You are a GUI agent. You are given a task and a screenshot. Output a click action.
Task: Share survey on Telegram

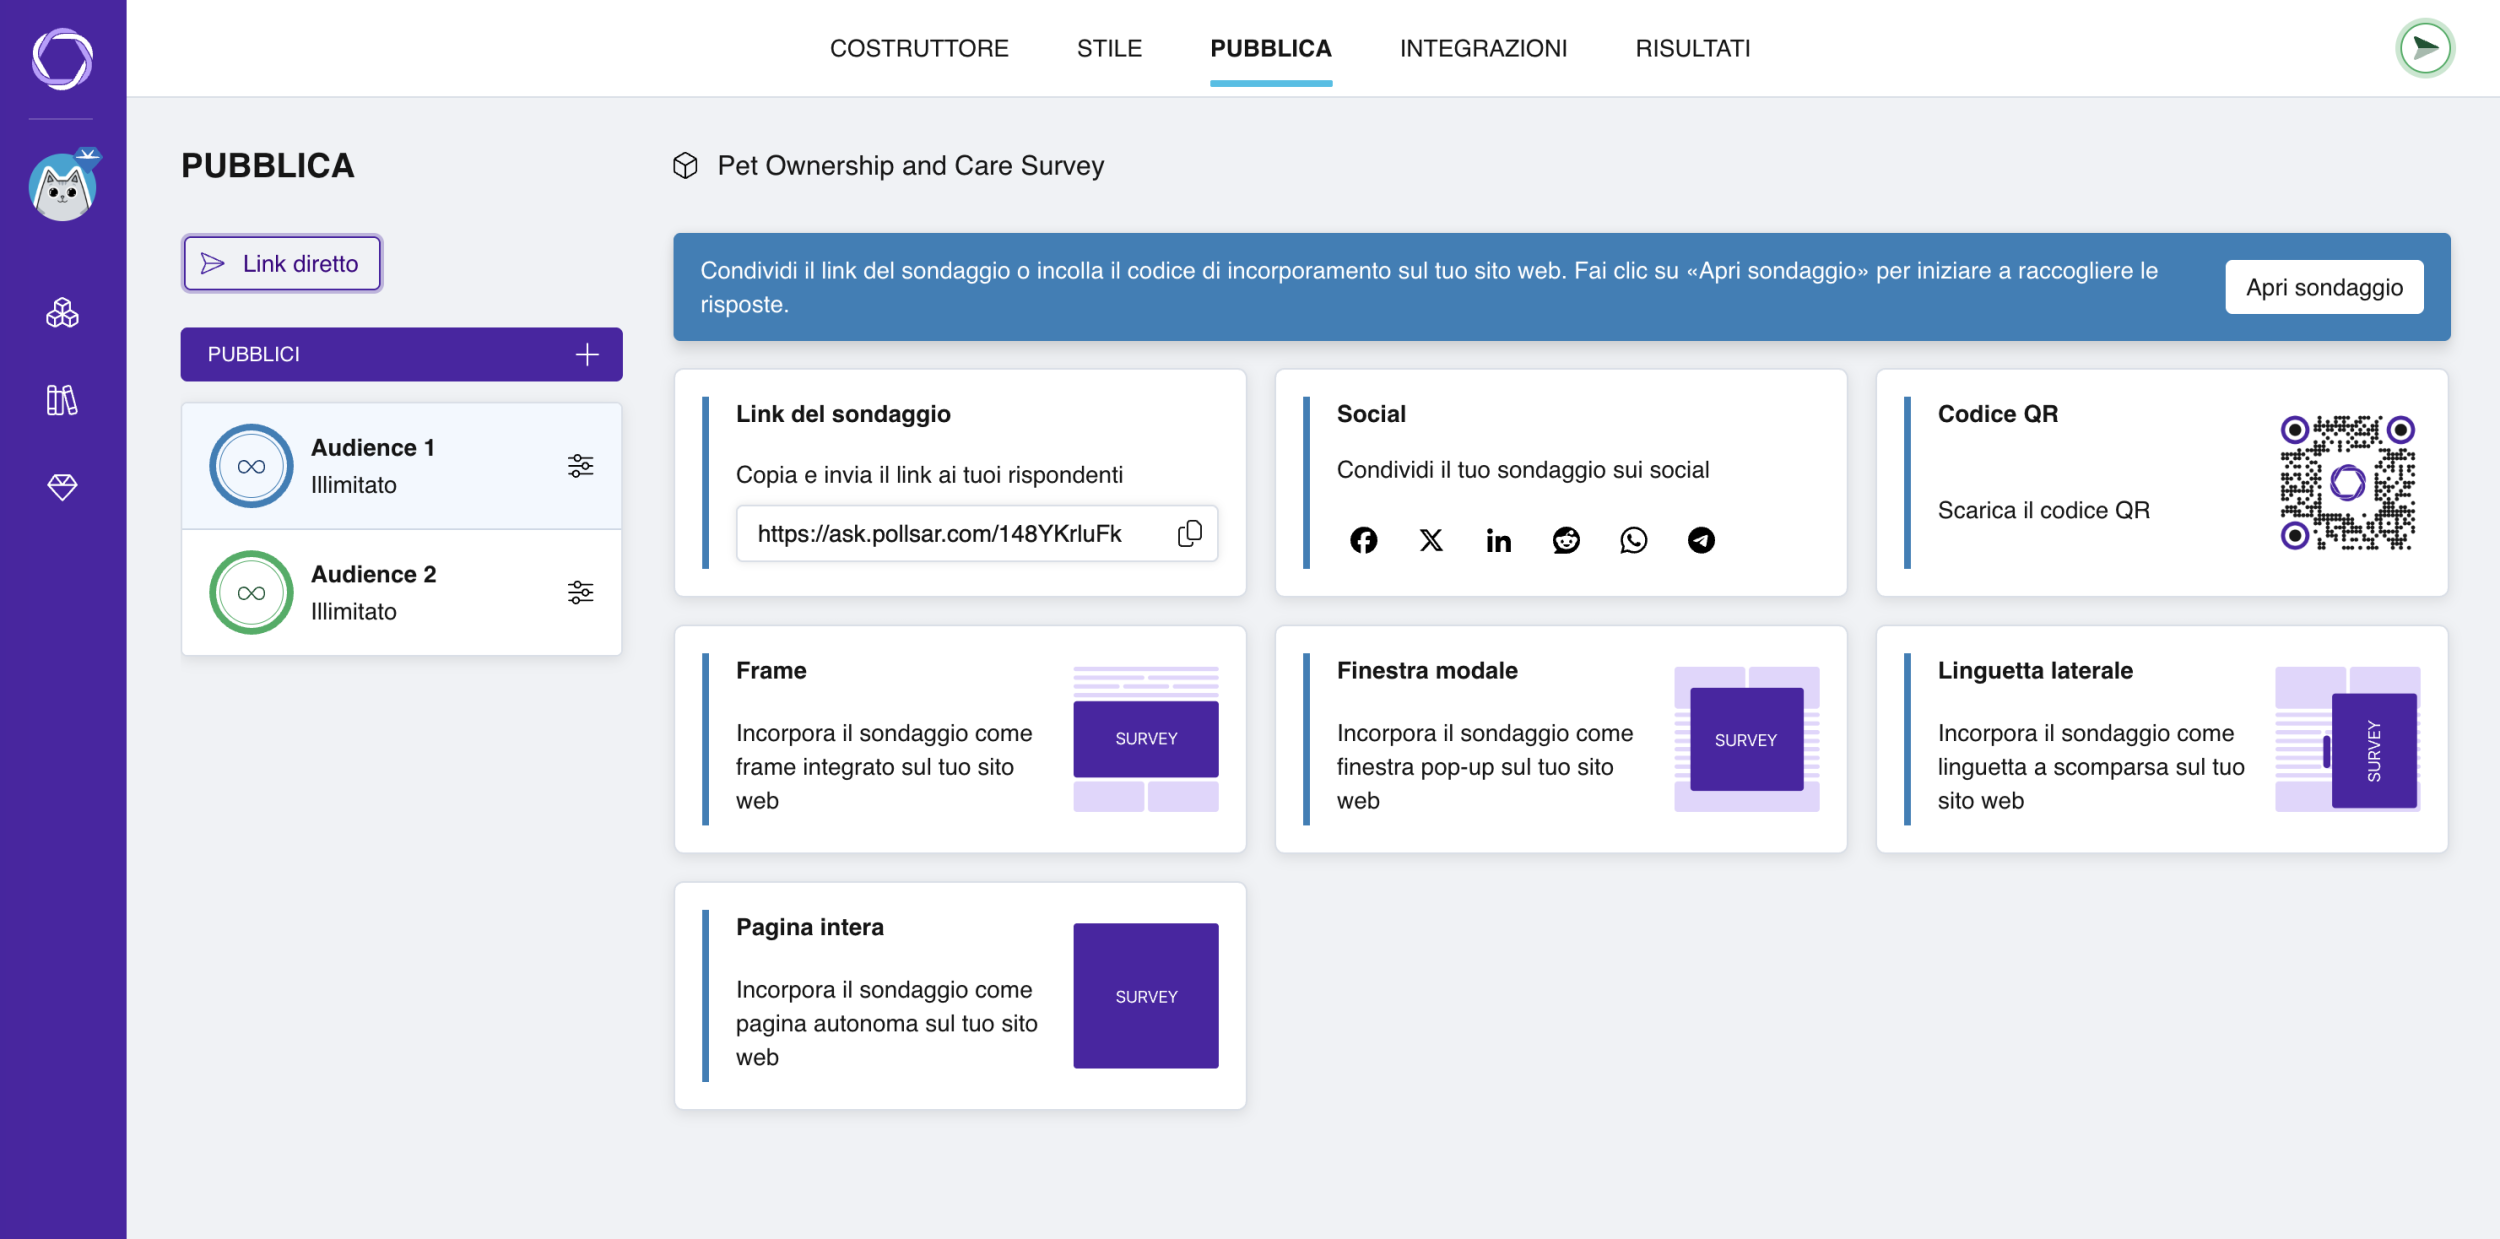pyautogui.click(x=1701, y=540)
